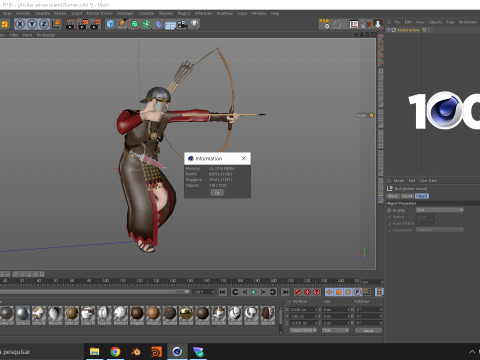The width and height of the screenshot is (480, 360).
Task: Open the Window menu
Action: [259, 13]
